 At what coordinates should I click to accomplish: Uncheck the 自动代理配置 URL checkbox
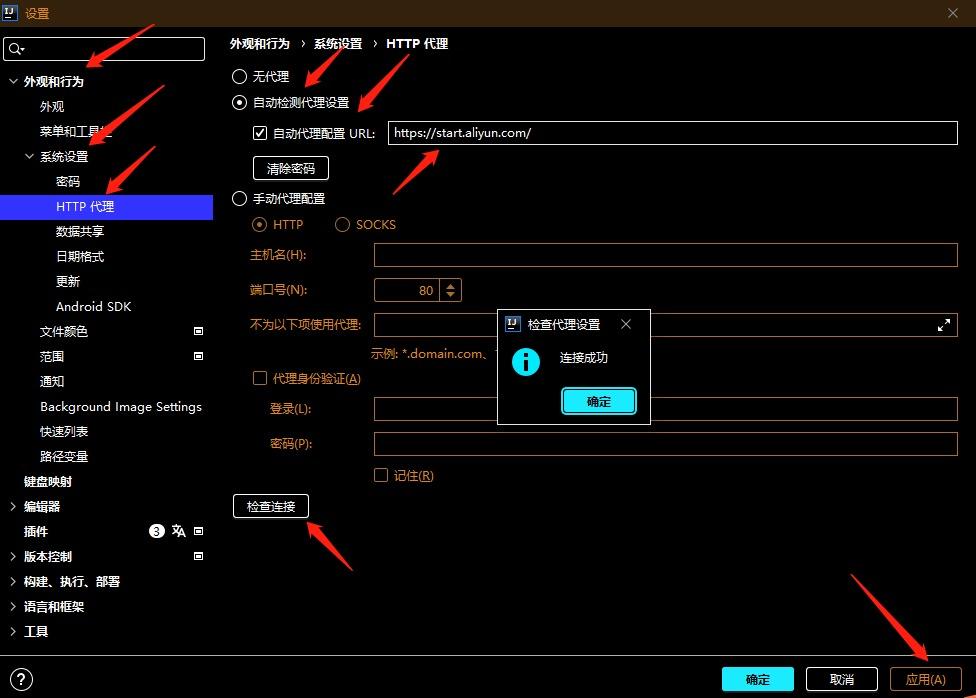[261, 132]
